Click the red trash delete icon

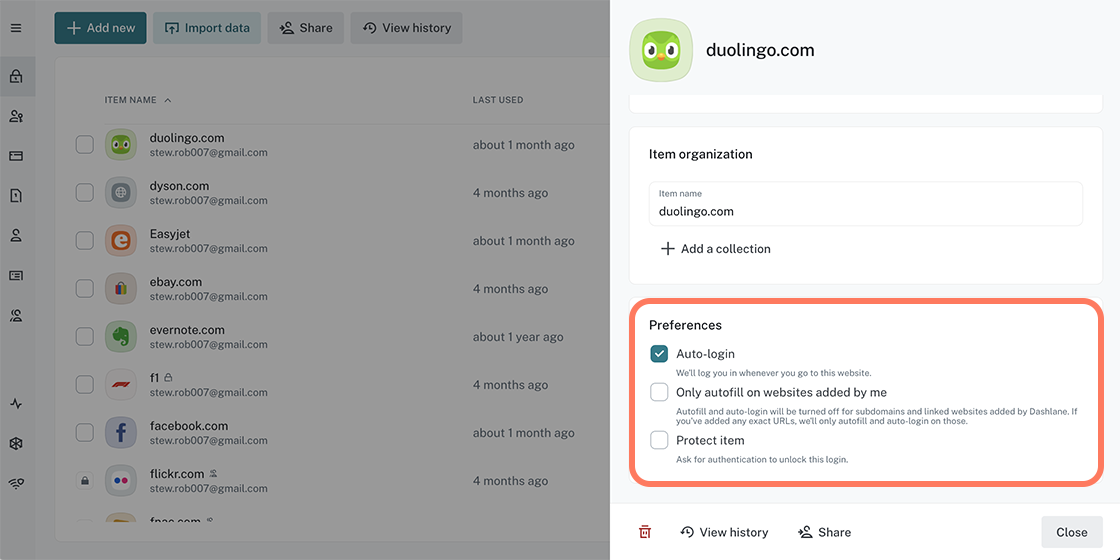pos(645,532)
